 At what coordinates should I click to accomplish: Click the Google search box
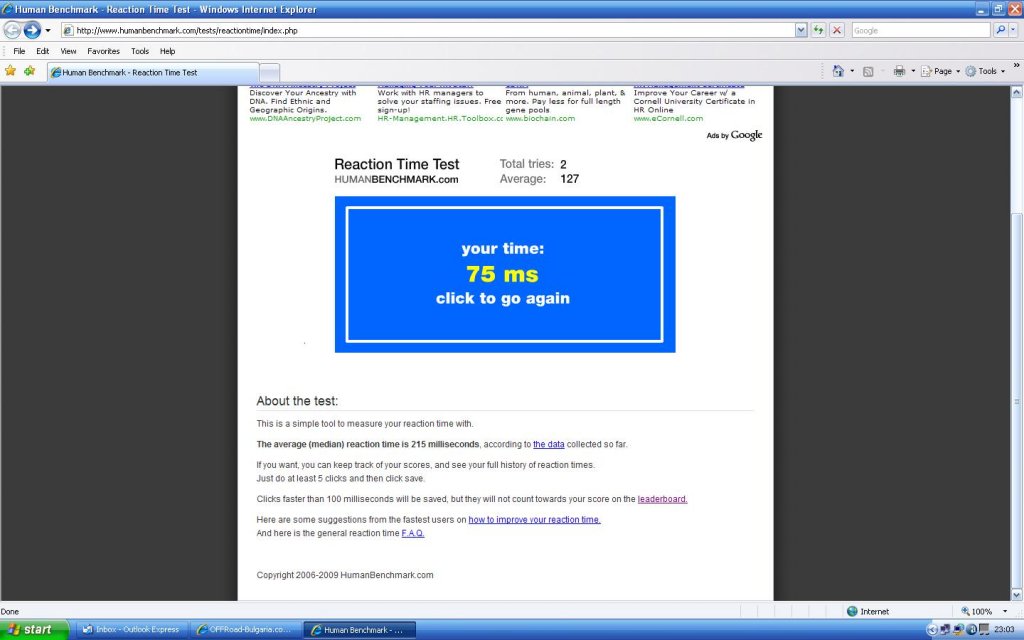921,30
